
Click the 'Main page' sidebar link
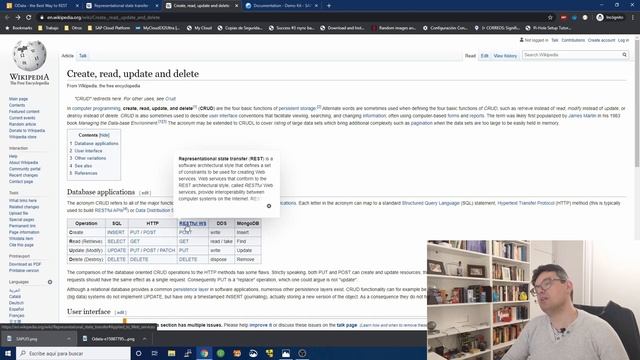(x=18, y=99)
